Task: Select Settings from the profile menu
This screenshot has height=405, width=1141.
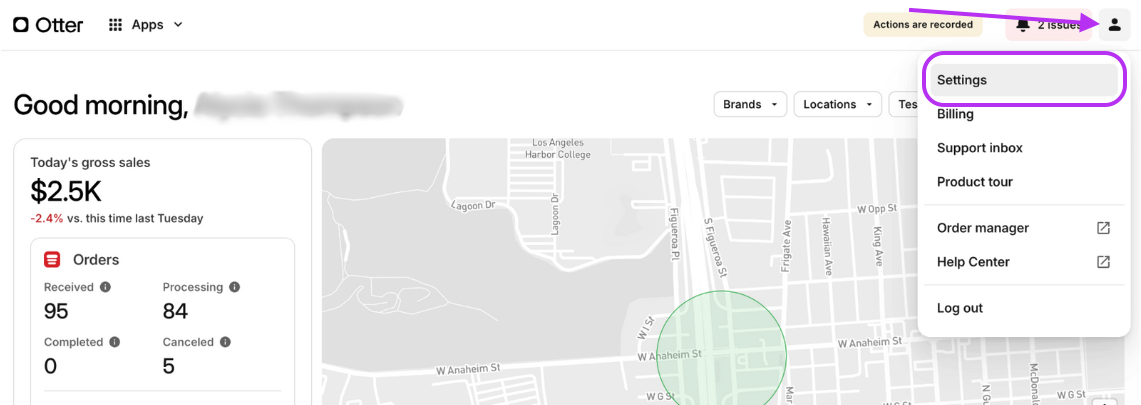Action: (x=1020, y=80)
